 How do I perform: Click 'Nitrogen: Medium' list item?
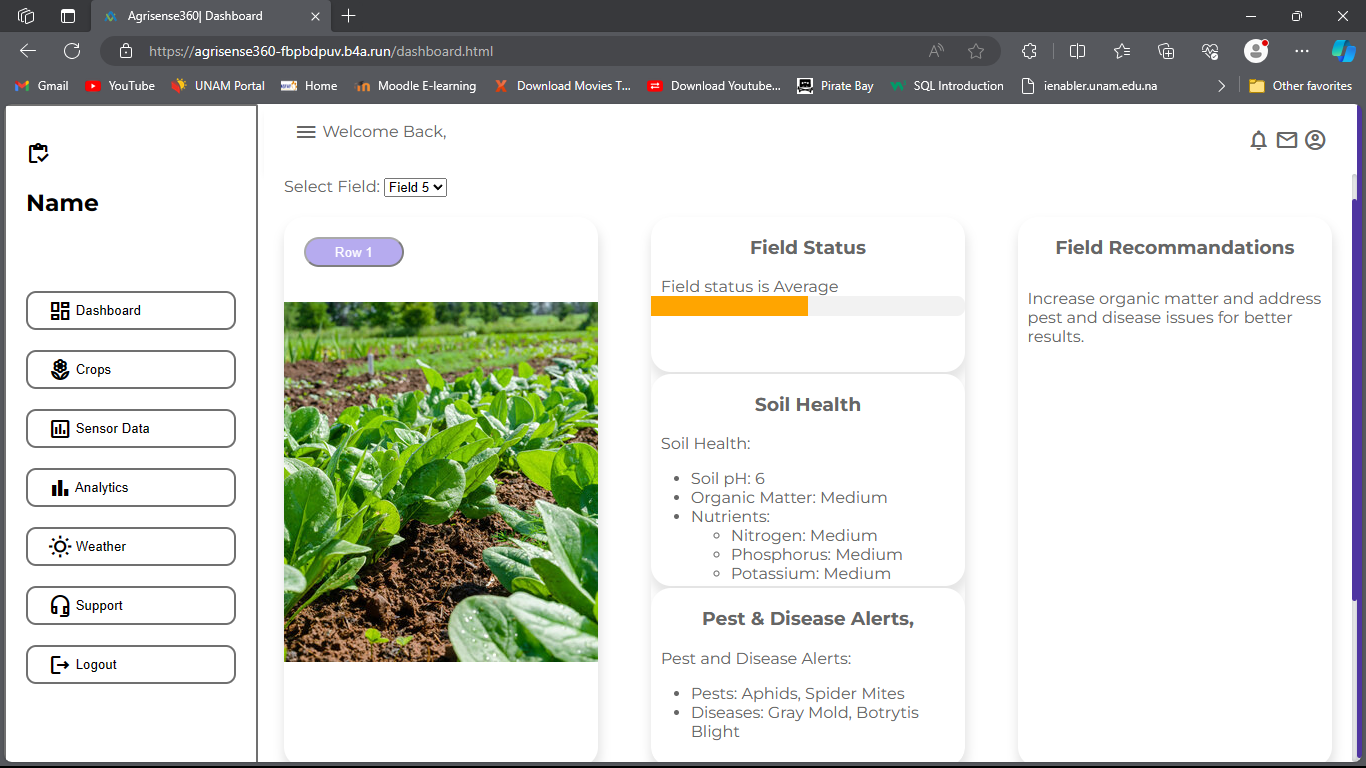(x=804, y=536)
